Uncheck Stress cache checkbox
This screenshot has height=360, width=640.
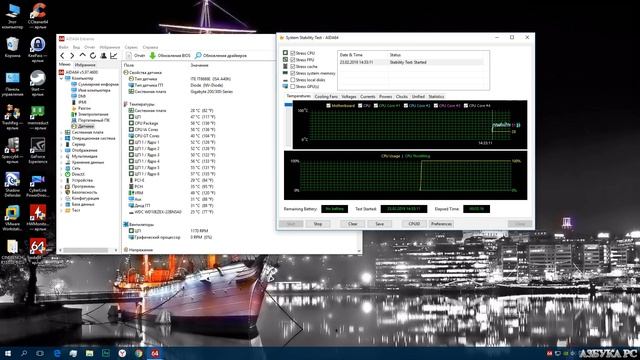coord(292,66)
